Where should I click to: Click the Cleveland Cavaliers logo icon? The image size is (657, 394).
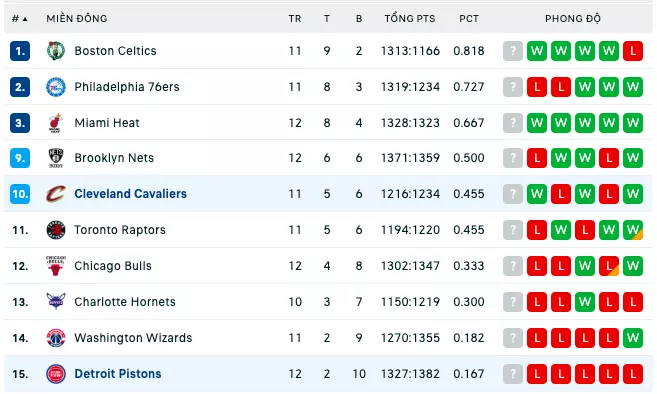tap(56, 194)
